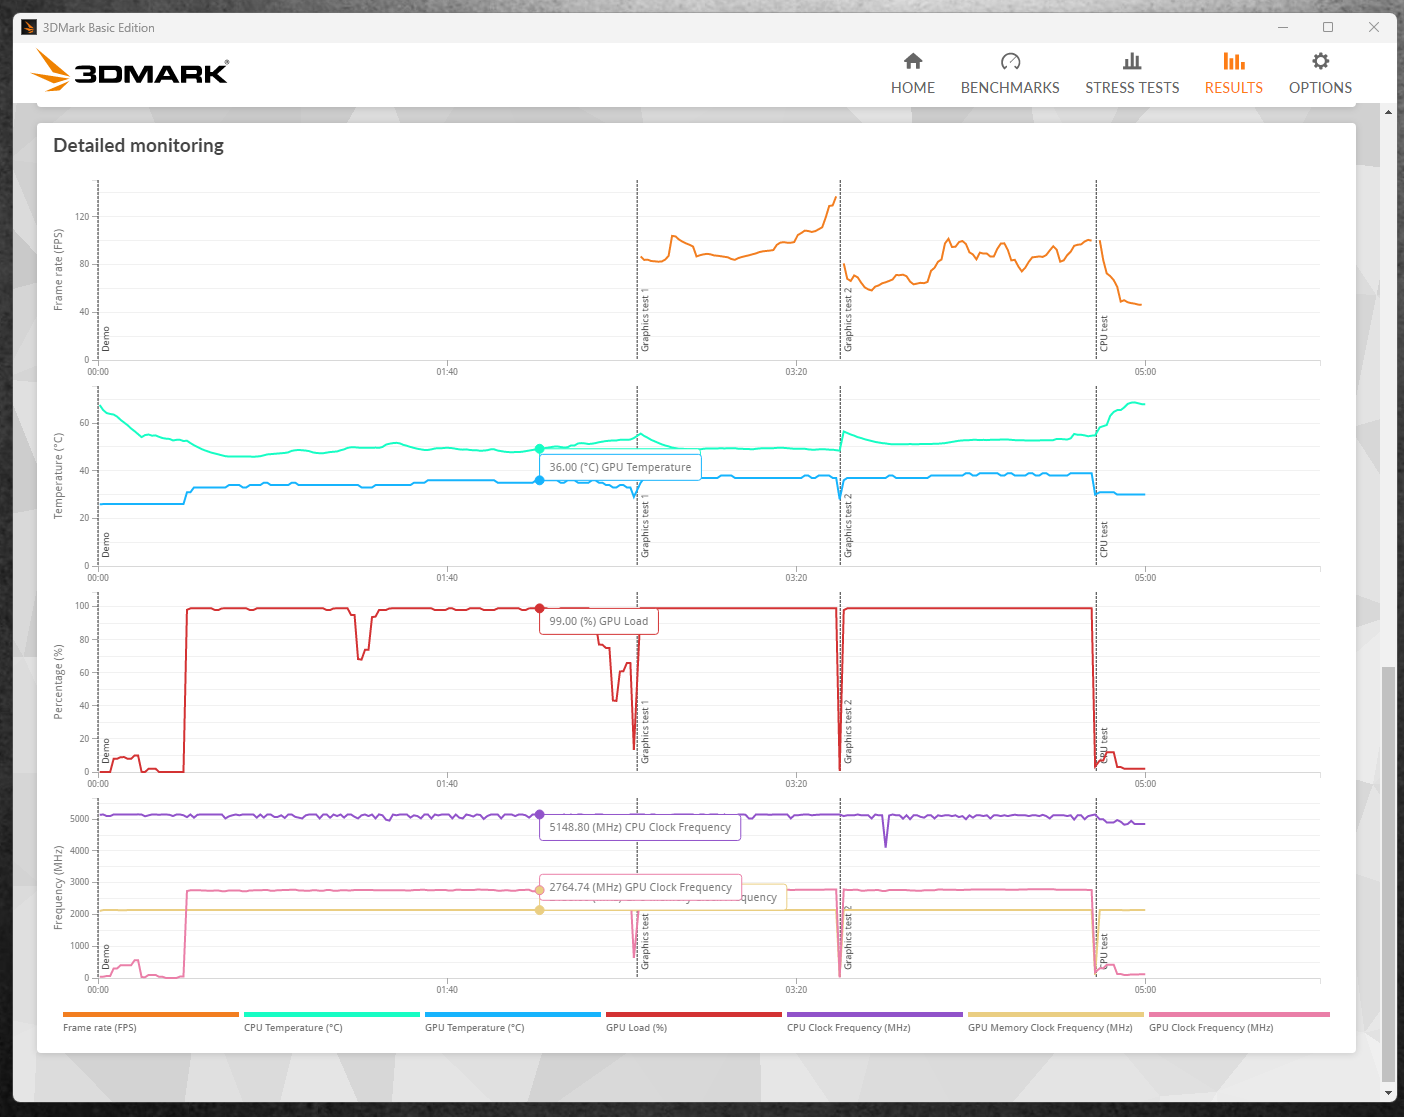Switch to the BENCHMARKS tab label
Image resolution: width=1404 pixels, height=1117 pixels.
1010,88
